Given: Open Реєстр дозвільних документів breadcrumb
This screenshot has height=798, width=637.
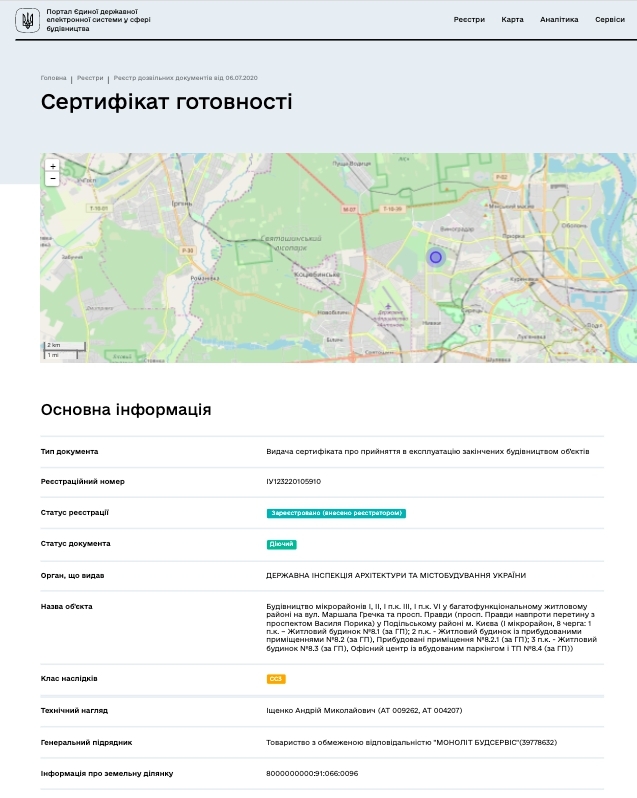Looking at the screenshot, I should pos(185,78).
